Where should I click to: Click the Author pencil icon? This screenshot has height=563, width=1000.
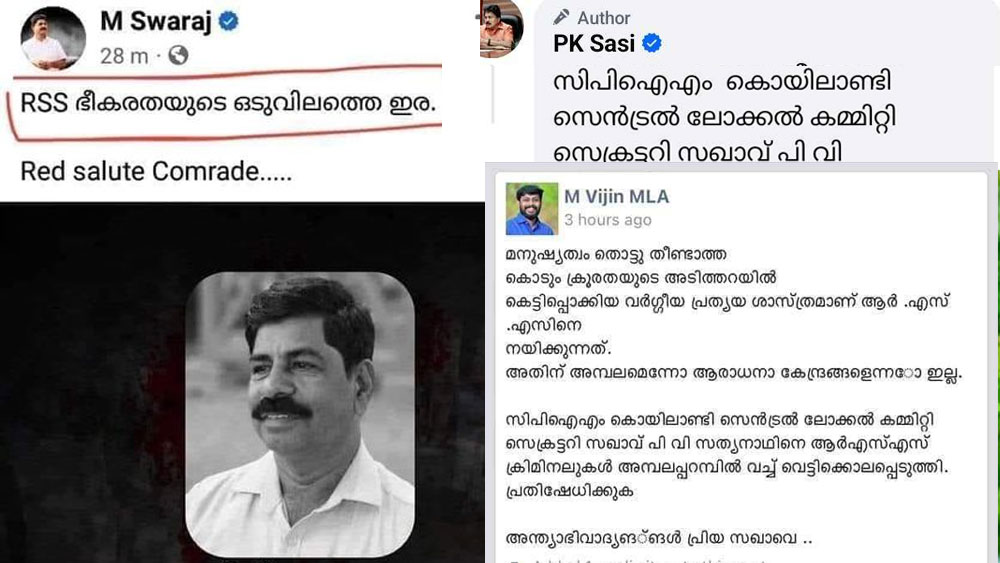561,17
